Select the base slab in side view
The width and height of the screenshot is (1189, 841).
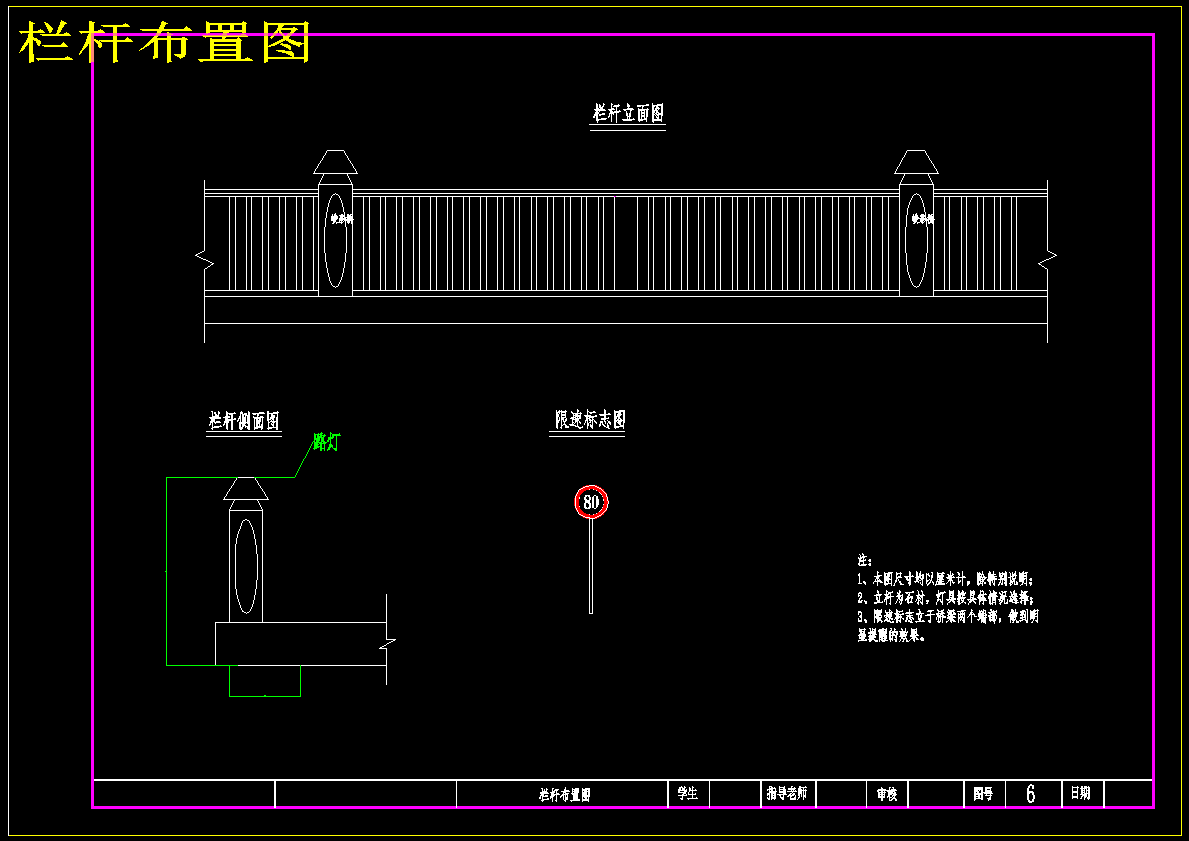(x=301, y=644)
